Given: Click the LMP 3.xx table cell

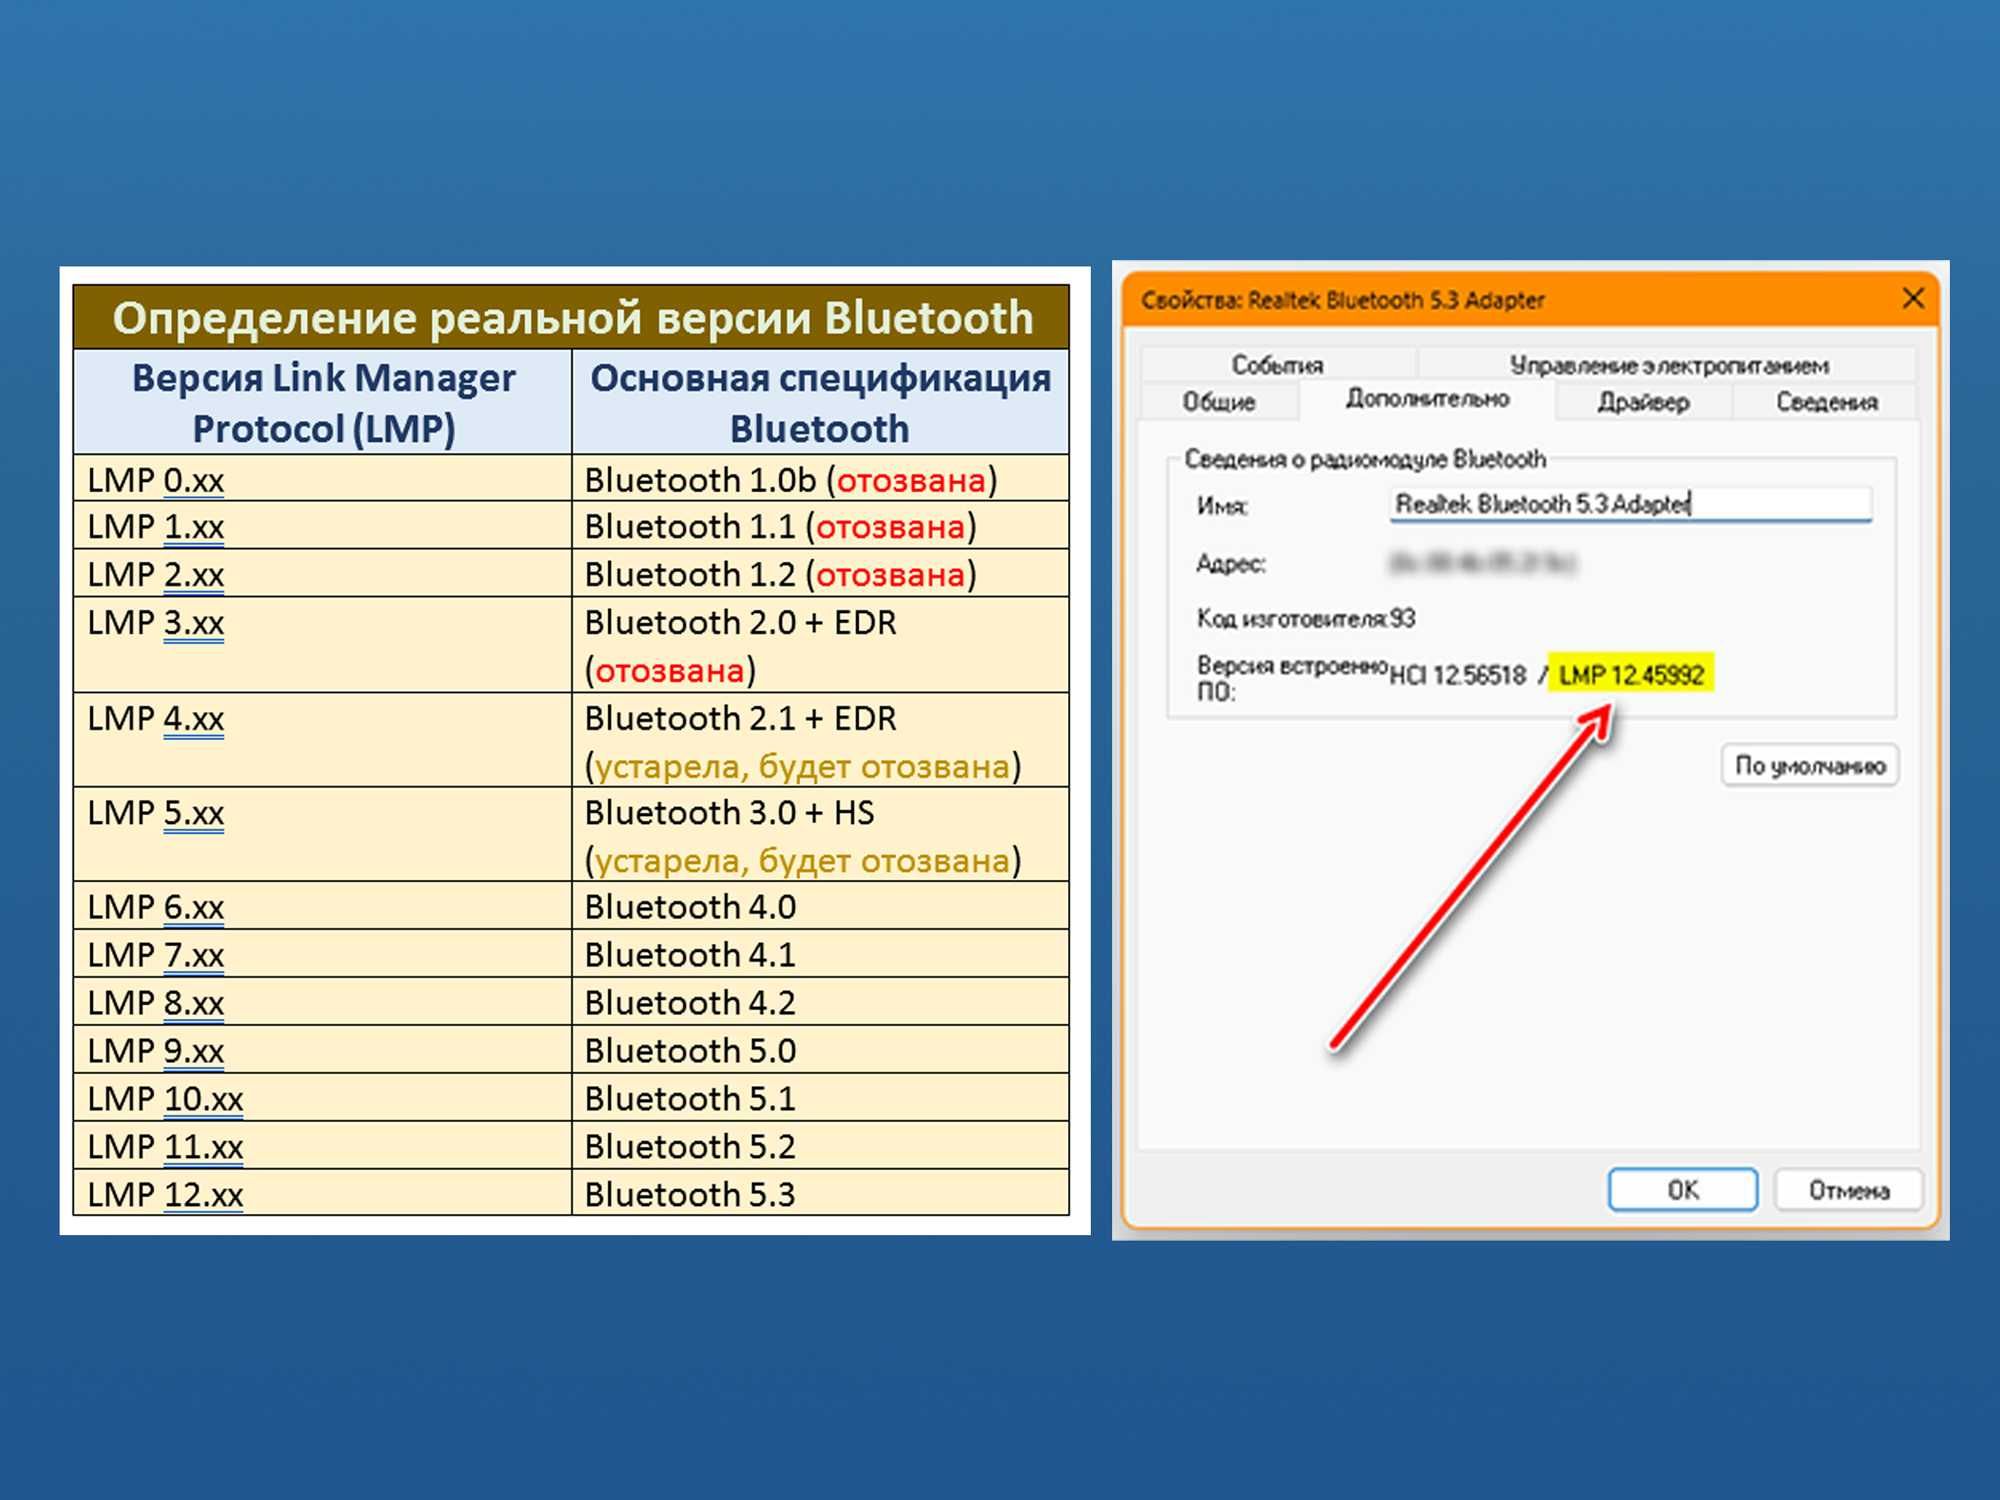Looking at the screenshot, I should click(x=322, y=645).
